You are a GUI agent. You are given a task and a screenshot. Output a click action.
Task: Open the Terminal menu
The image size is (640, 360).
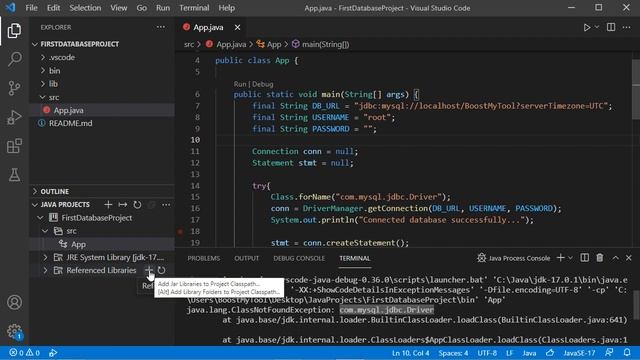point(194,8)
